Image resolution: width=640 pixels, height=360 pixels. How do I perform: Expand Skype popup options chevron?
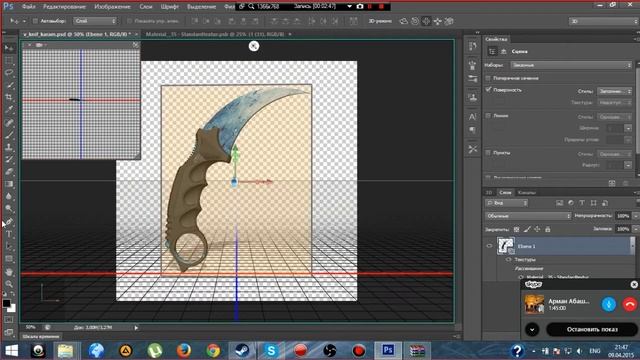[532, 329]
